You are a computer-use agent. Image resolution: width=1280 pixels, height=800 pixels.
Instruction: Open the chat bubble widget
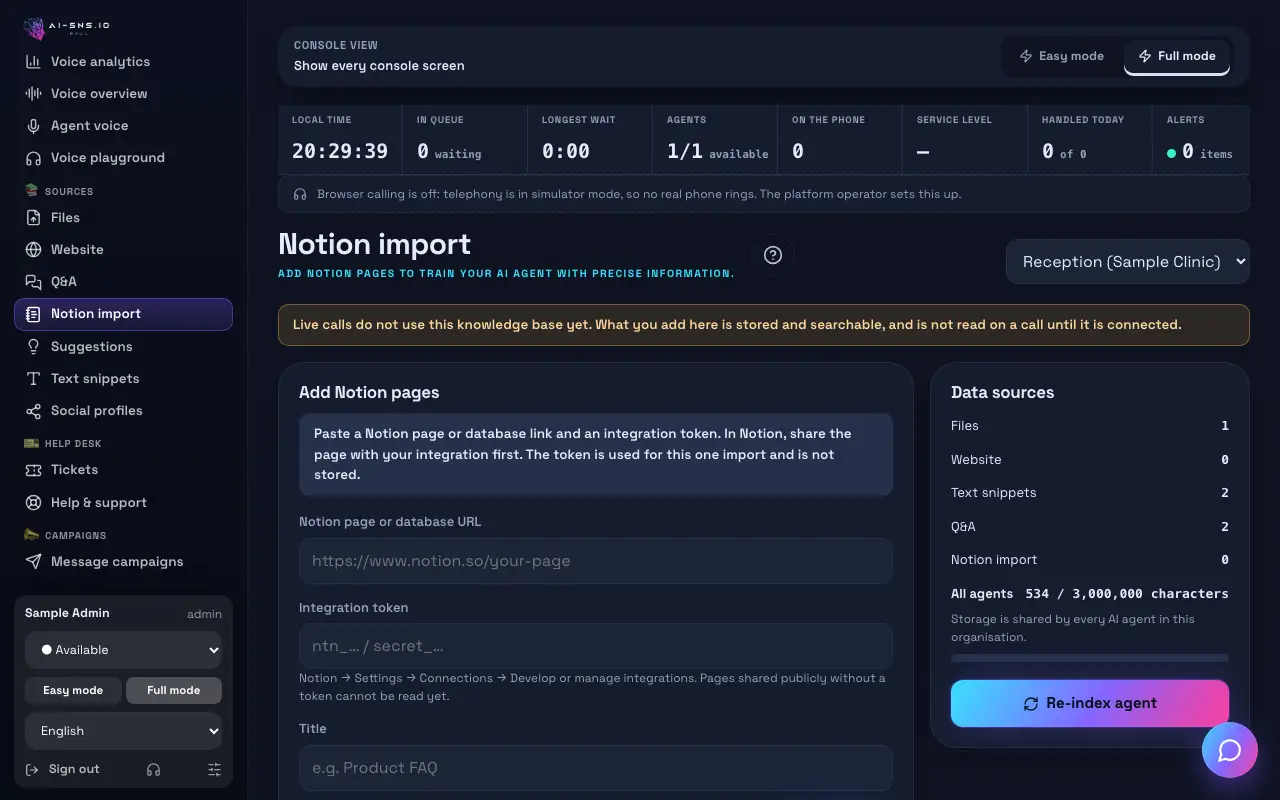(x=1230, y=750)
